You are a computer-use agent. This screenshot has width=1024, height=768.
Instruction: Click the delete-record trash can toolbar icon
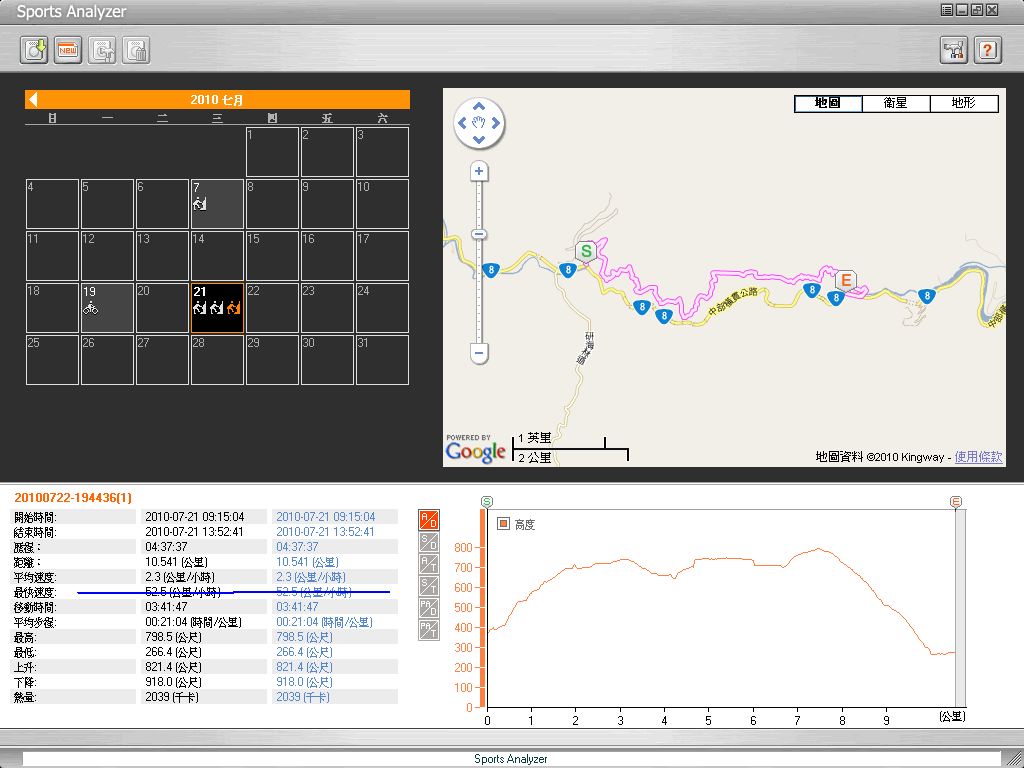click(136, 50)
